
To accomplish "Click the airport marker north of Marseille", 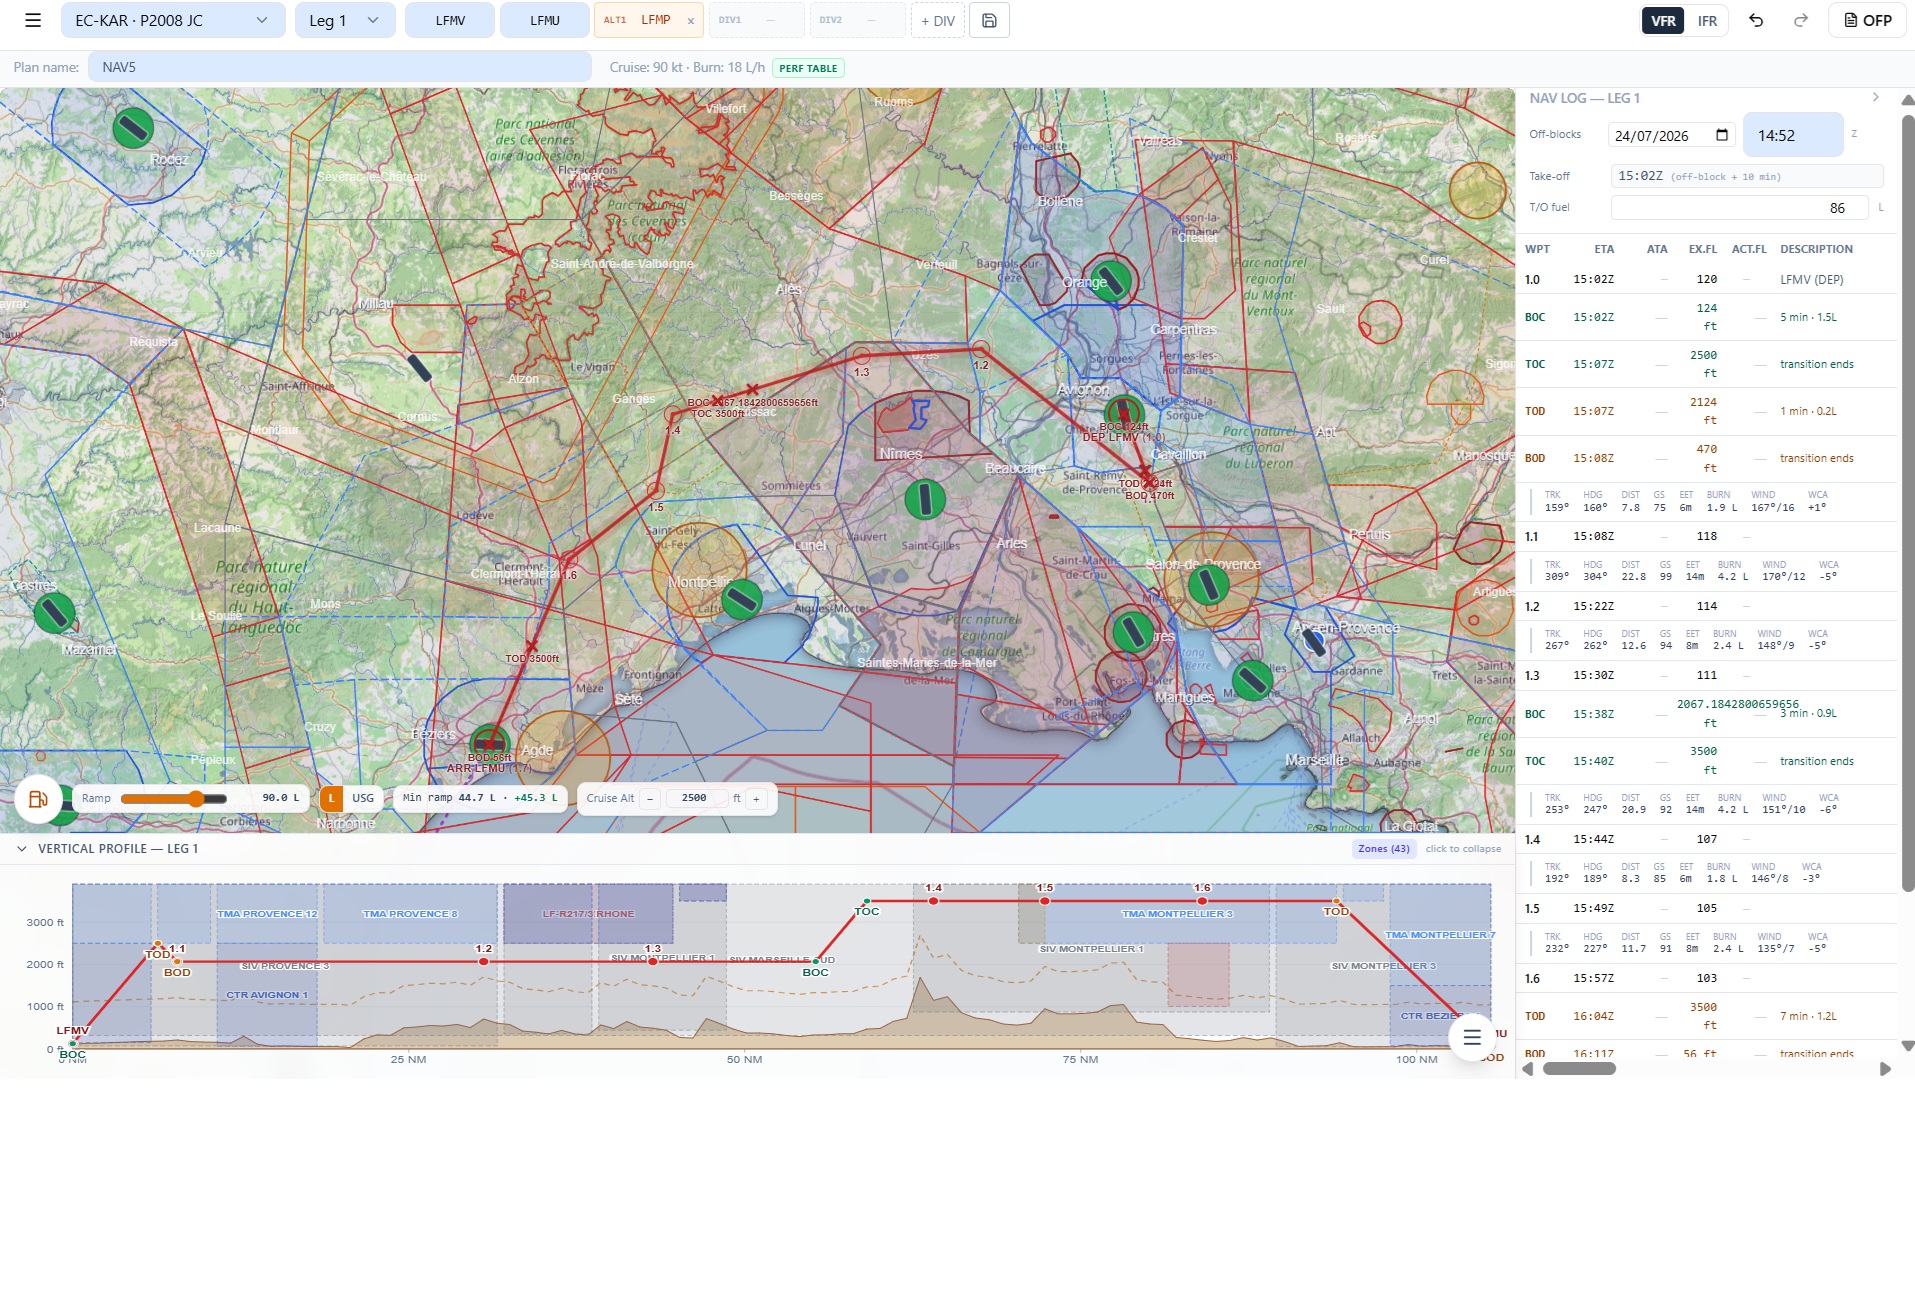I will [x=1251, y=680].
